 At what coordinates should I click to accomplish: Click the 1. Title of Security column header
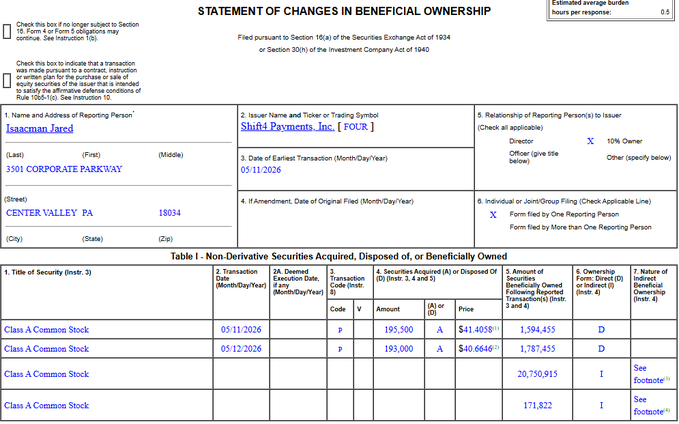click(48, 272)
